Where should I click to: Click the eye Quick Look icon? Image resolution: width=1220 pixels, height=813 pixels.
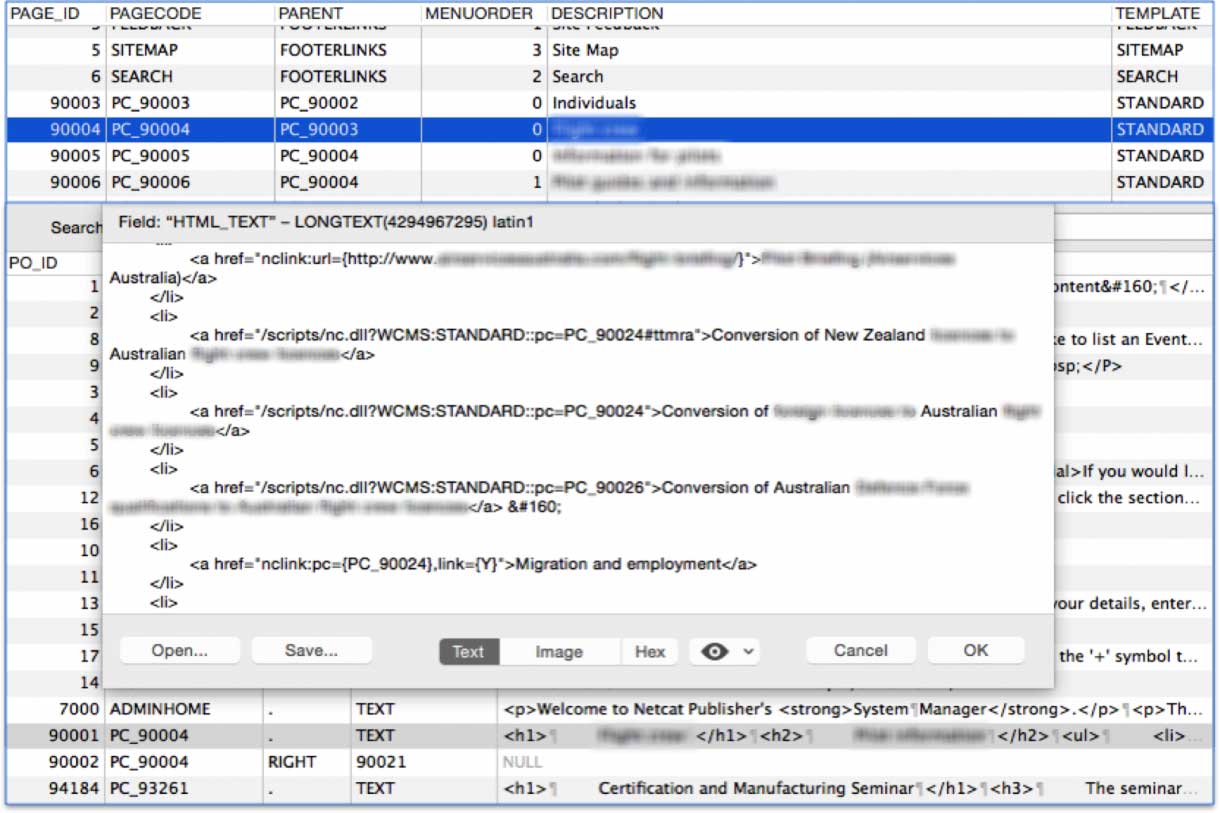714,651
